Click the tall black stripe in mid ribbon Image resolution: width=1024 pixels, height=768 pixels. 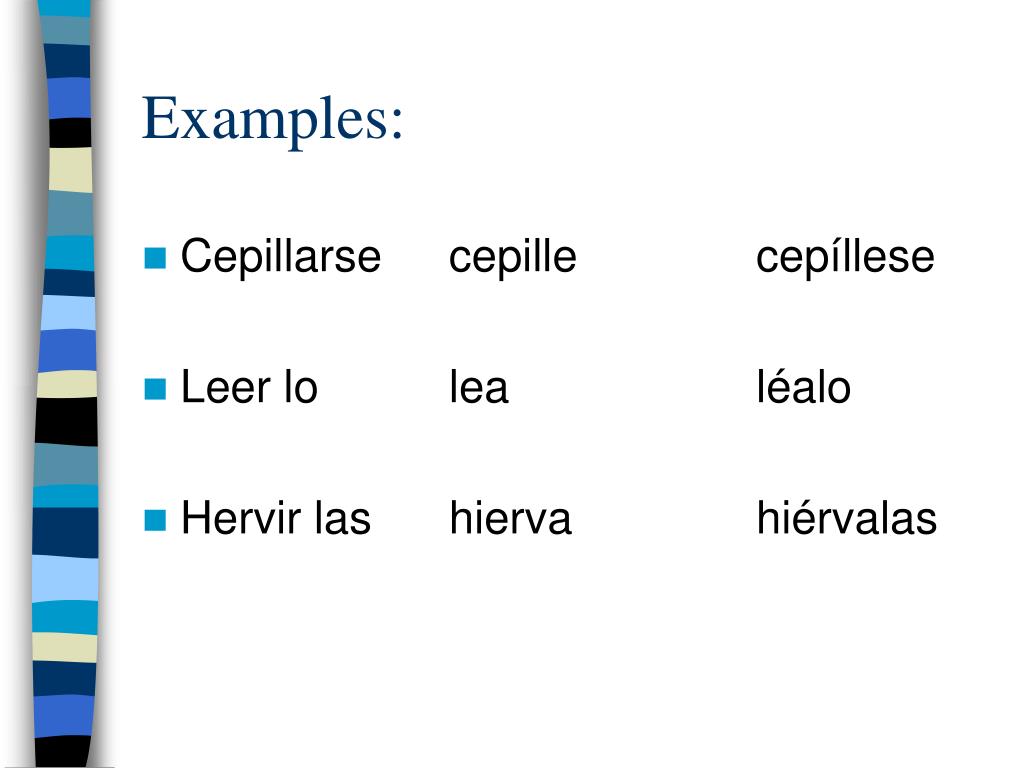(x=66, y=421)
